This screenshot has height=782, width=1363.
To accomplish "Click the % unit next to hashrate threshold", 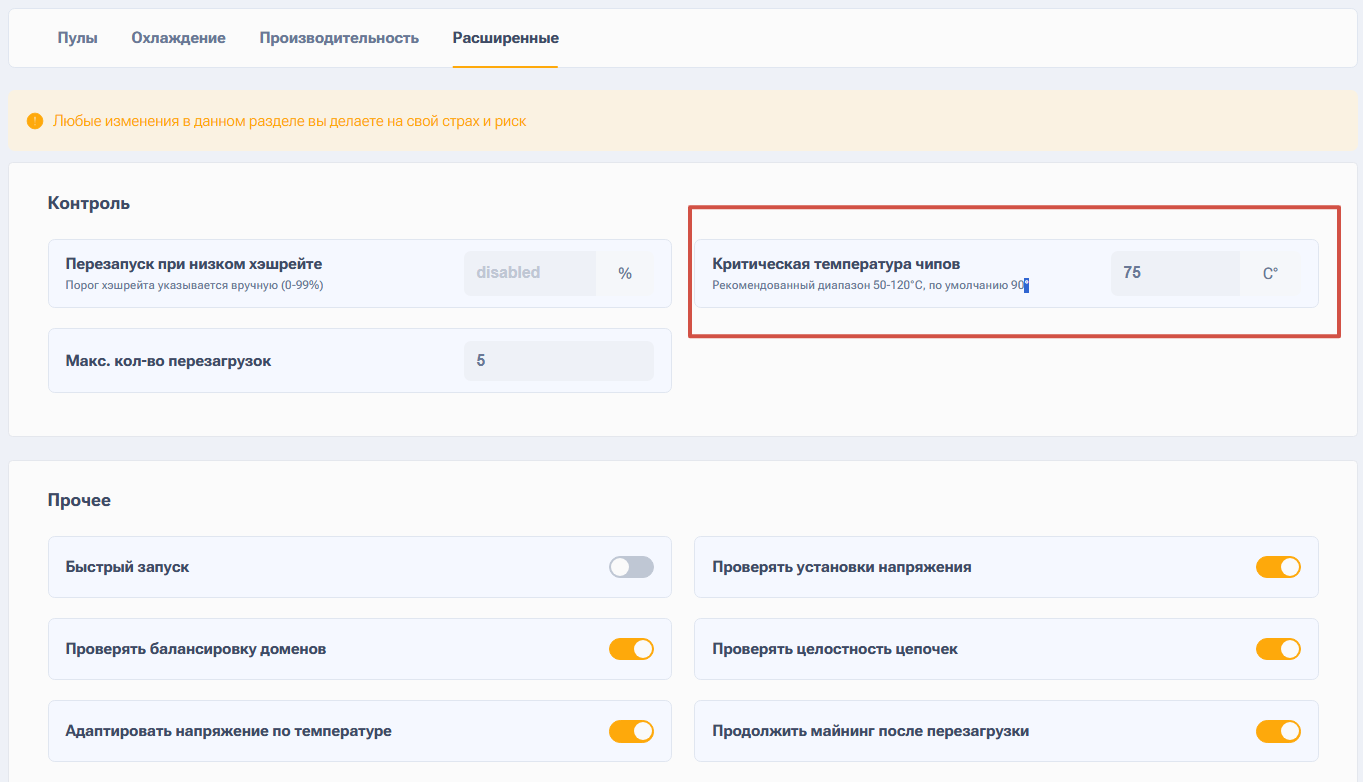I will point(625,273).
